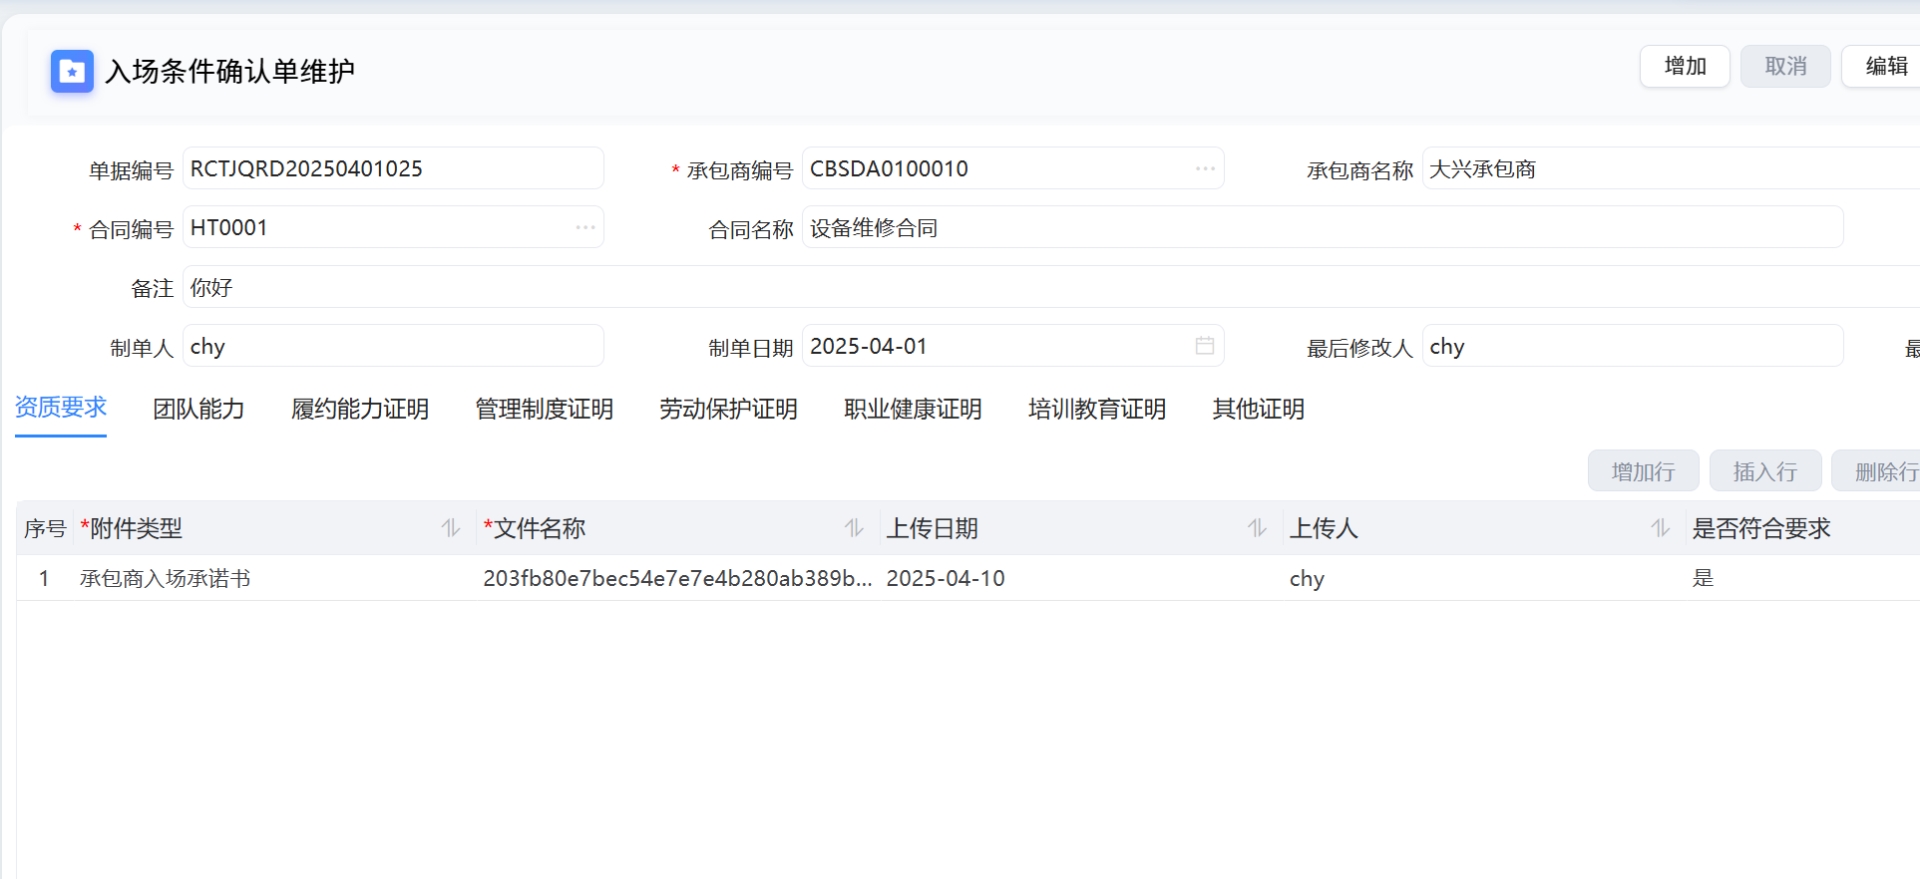Viewport: 1920px width, 879px height.
Task: Click the file name starting with 203fb80e
Action: (x=677, y=578)
